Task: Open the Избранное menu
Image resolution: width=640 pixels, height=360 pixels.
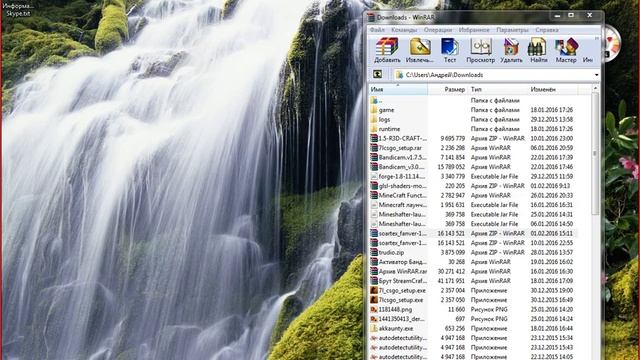Action: 474,30
